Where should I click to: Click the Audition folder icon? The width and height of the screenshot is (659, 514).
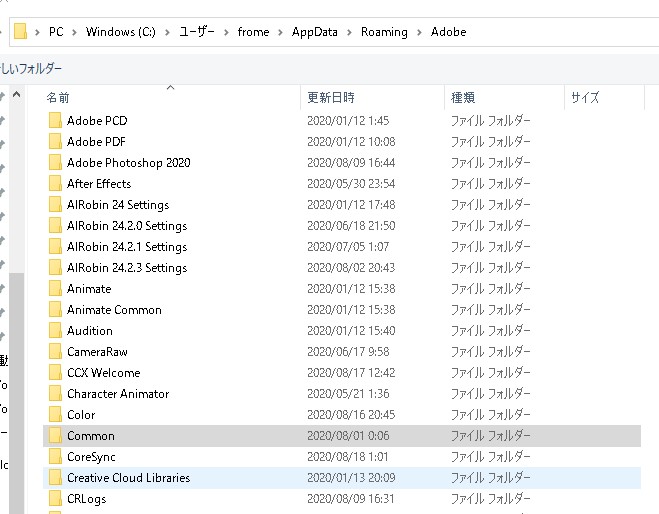click(55, 331)
